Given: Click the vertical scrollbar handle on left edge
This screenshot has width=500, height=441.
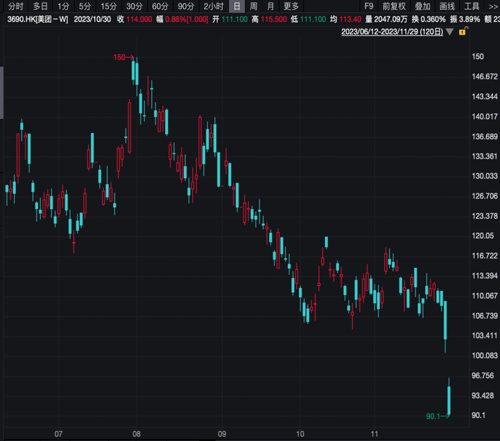Looking at the screenshot, I should point(2,92).
